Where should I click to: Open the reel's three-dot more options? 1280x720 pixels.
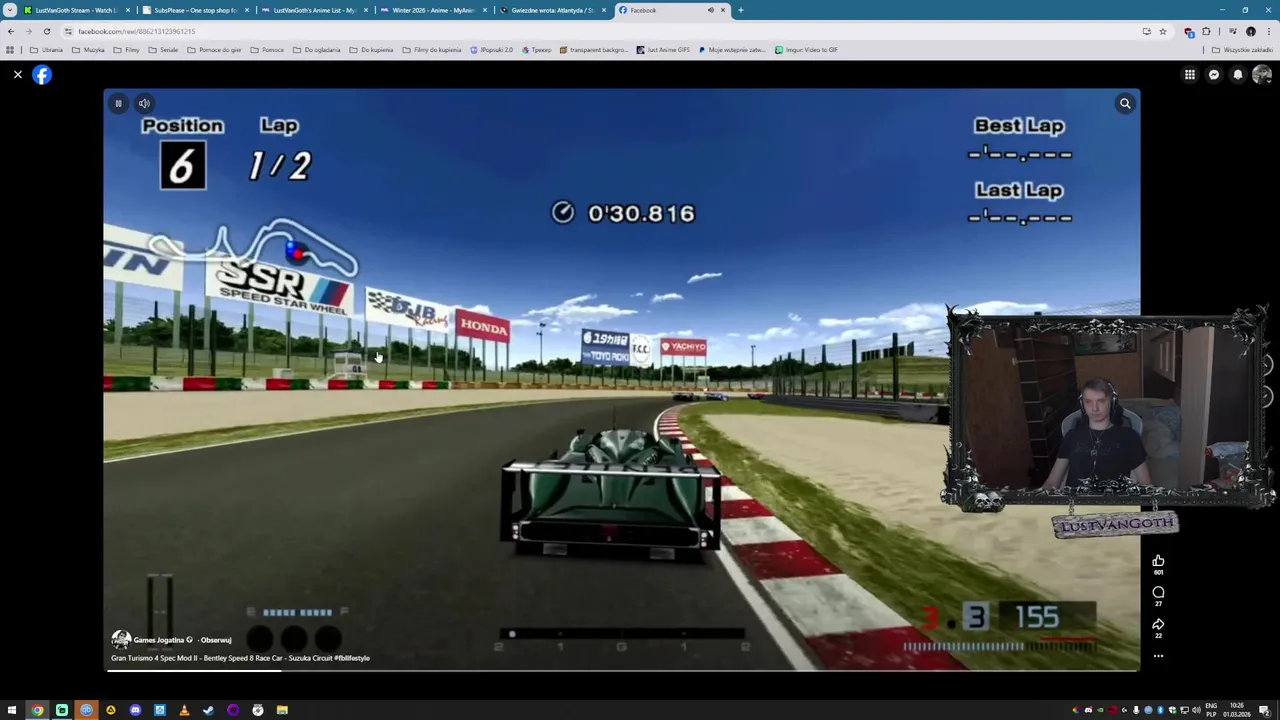tap(1158, 656)
